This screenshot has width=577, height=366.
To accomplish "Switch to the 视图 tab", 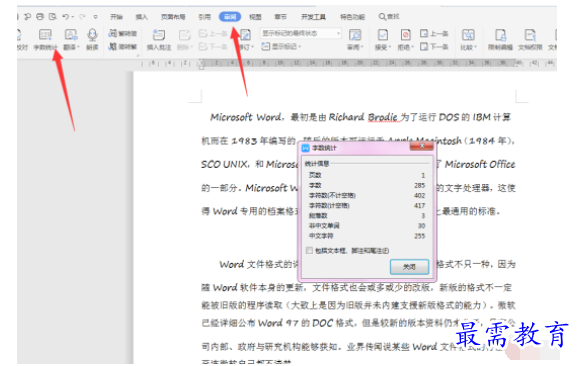I will tap(255, 17).
